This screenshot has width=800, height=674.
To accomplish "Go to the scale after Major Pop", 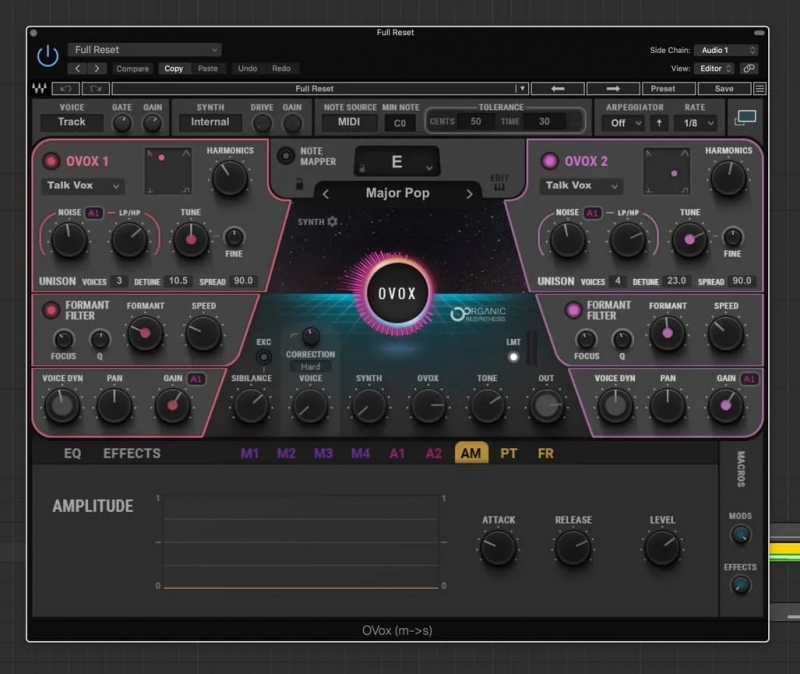I will pos(469,194).
